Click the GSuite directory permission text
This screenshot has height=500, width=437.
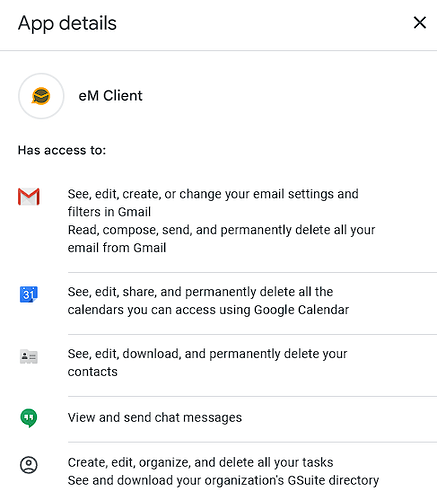[x=223, y=481]
